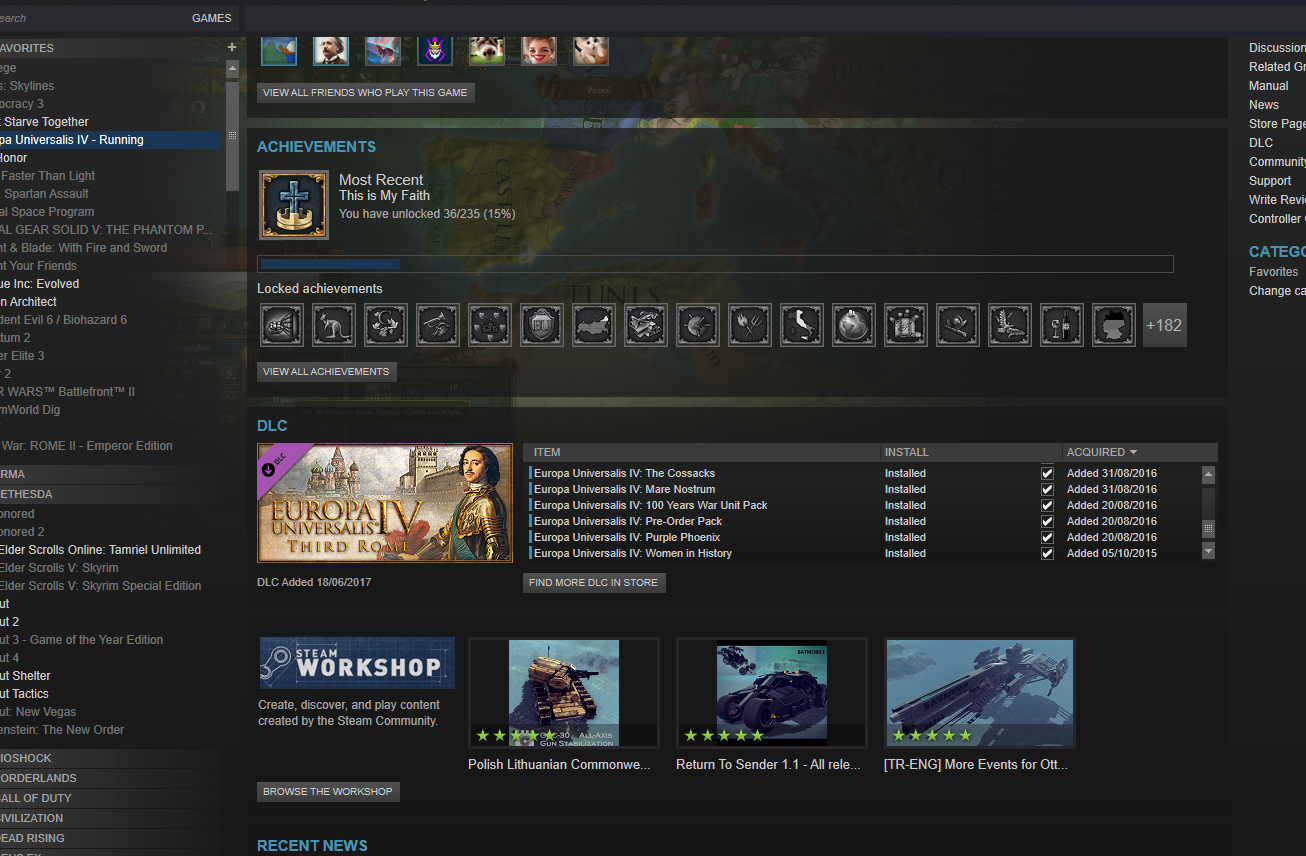The height and width of the screenshot is (856, 1306).
Task: Uncheck Purple Phoenix DLC checkbox
Action: point(1047,537)
